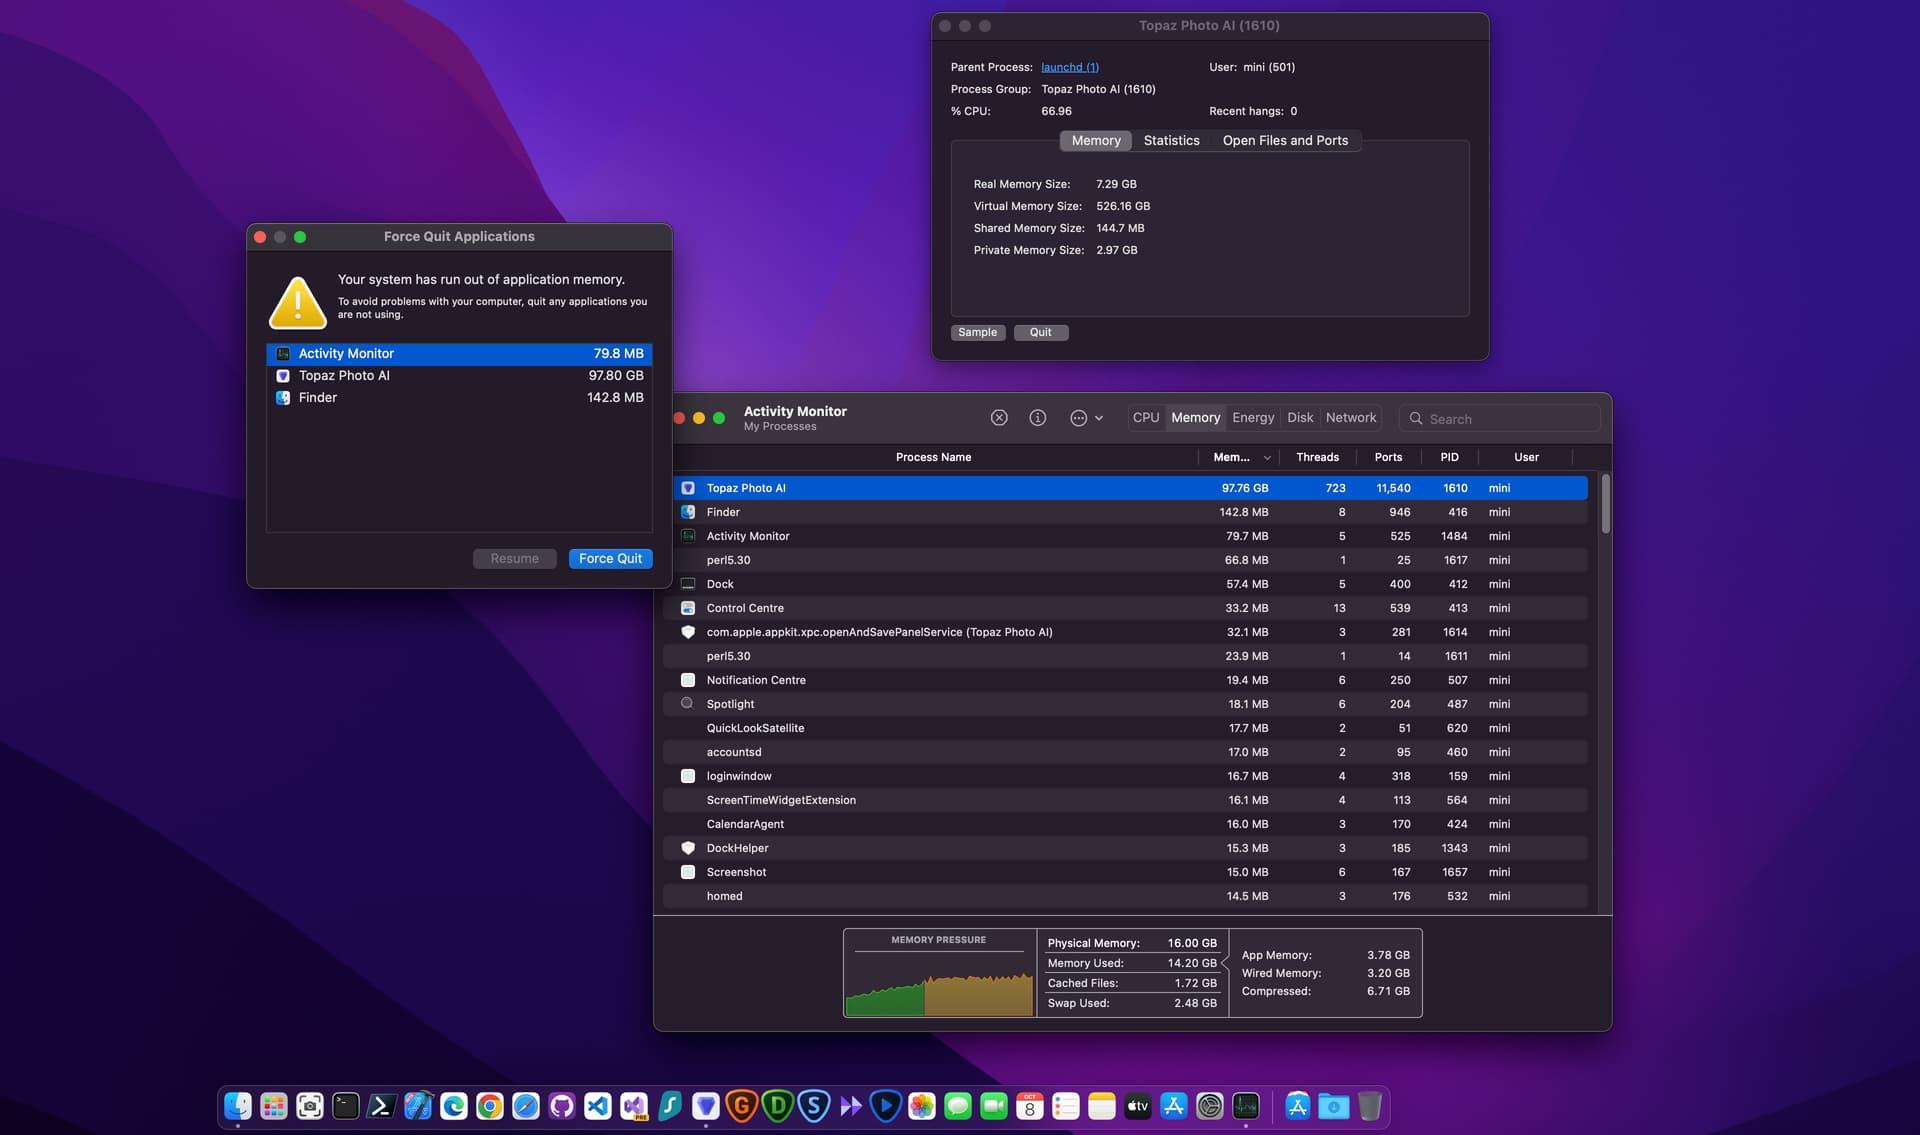Click the Trash icon in Dock
Viewport: 1920px width, 1135px height.
pyautogui.click(x=1369, y=1106)
